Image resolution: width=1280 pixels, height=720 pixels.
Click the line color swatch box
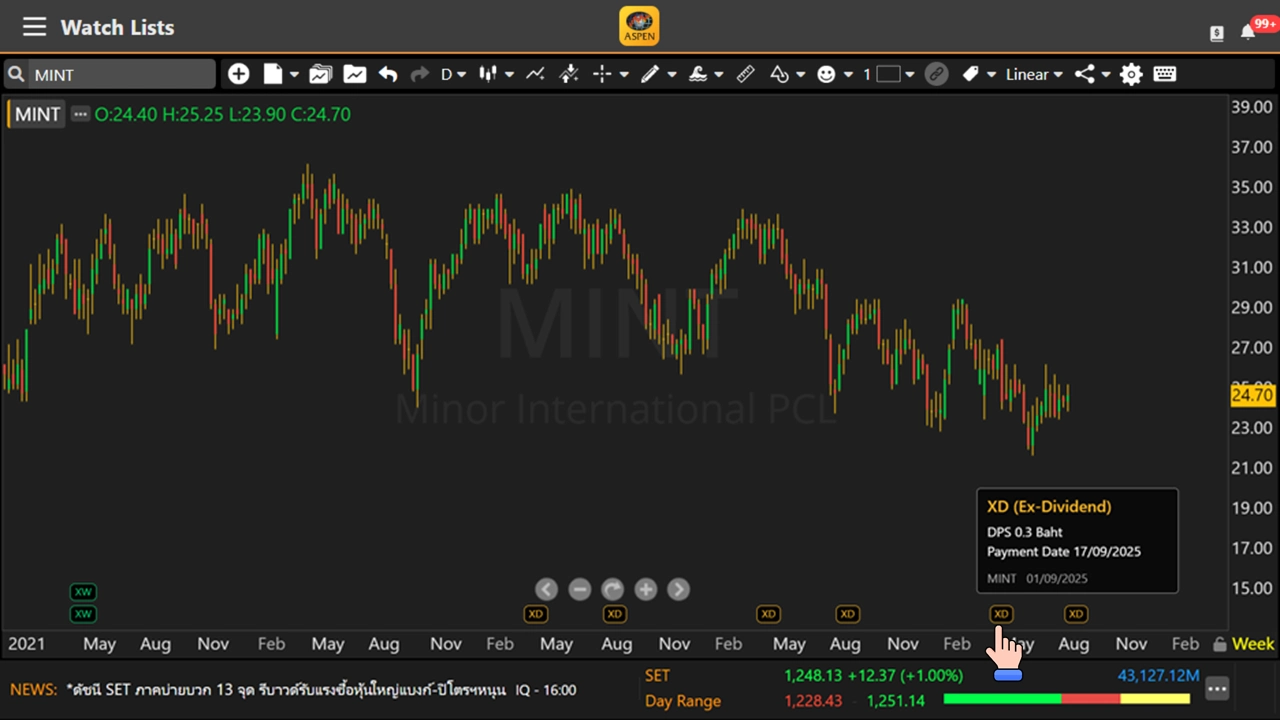coord(889,74)
